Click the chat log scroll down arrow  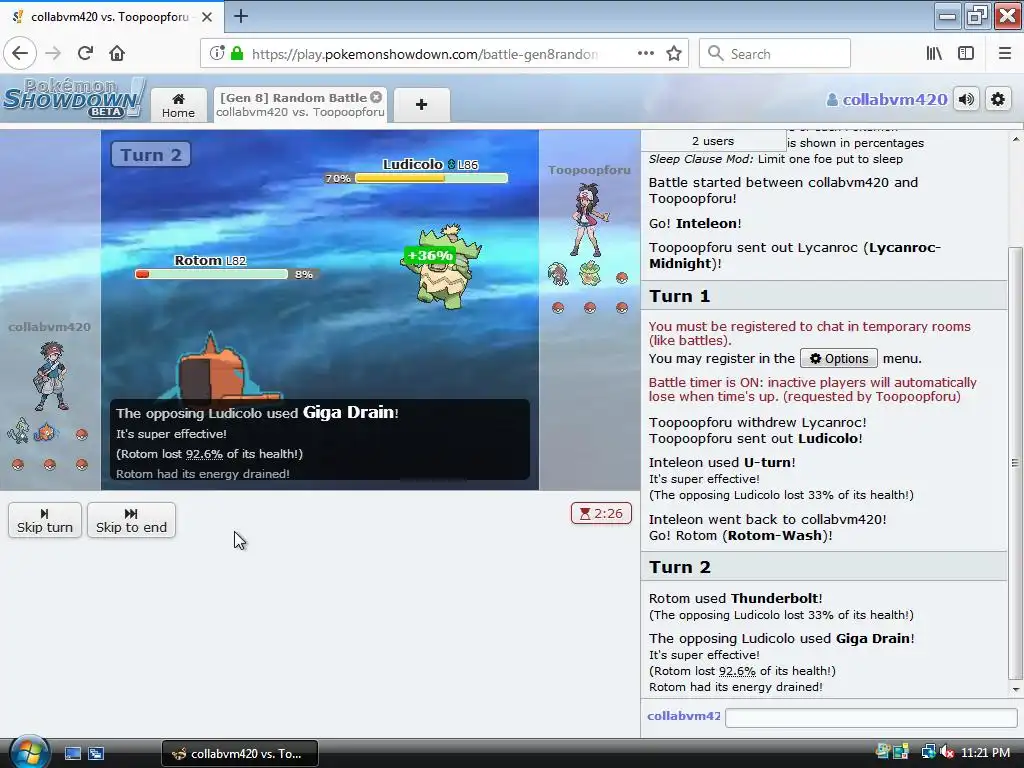tap(1016, 689)
